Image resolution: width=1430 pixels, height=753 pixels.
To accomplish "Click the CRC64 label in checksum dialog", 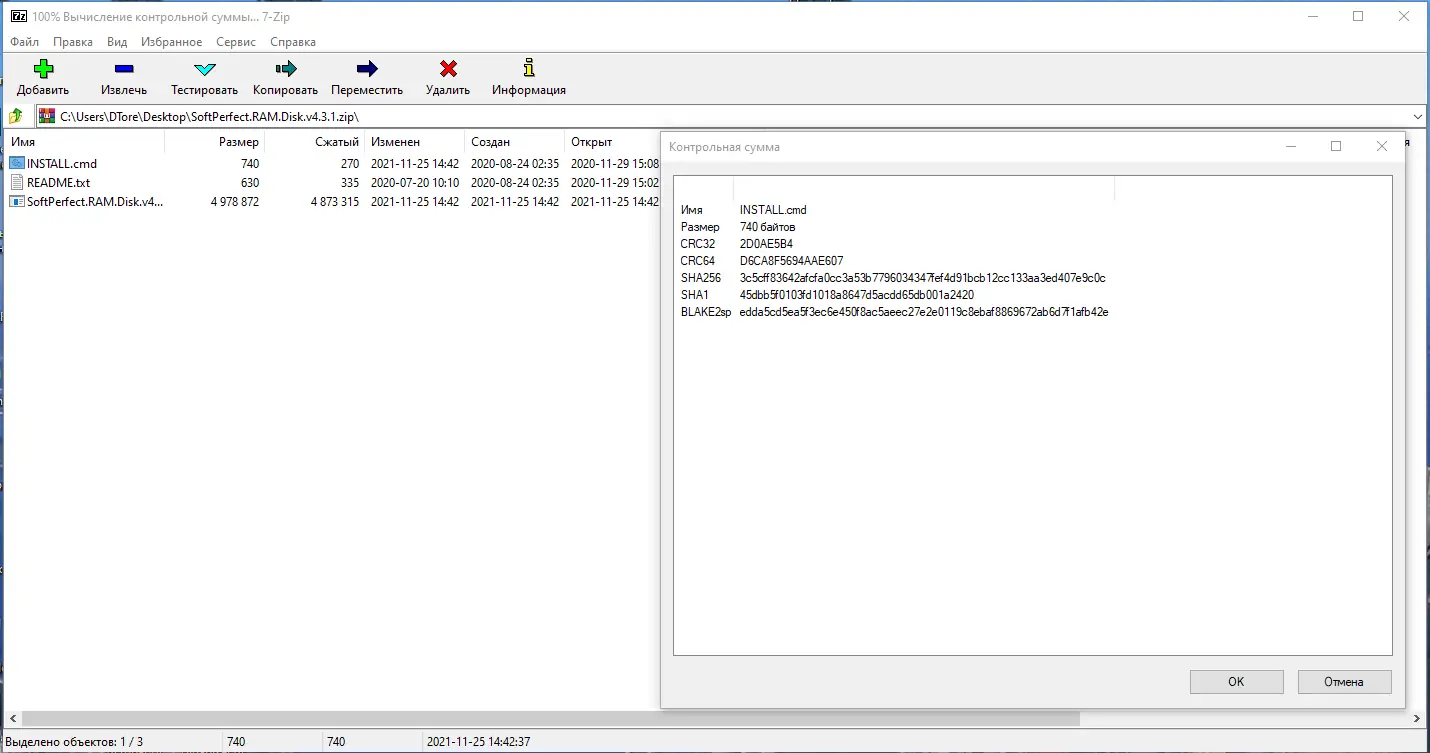I will pyautogui.click(x=698, y=261).
